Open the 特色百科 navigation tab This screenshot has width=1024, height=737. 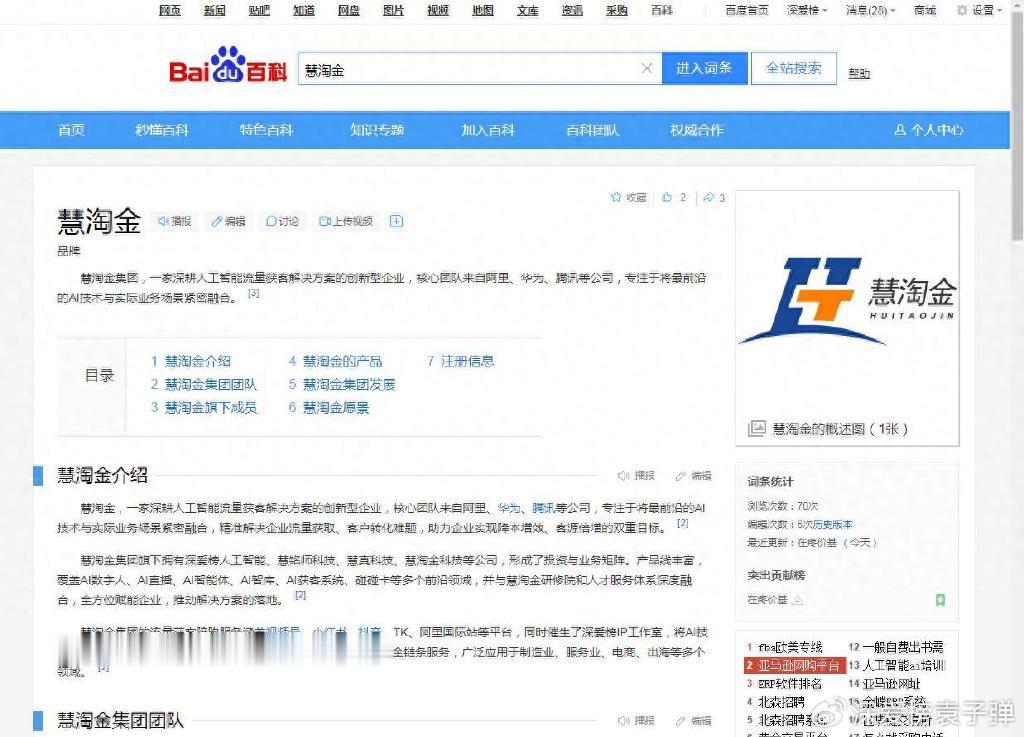(x=266, y=130)
